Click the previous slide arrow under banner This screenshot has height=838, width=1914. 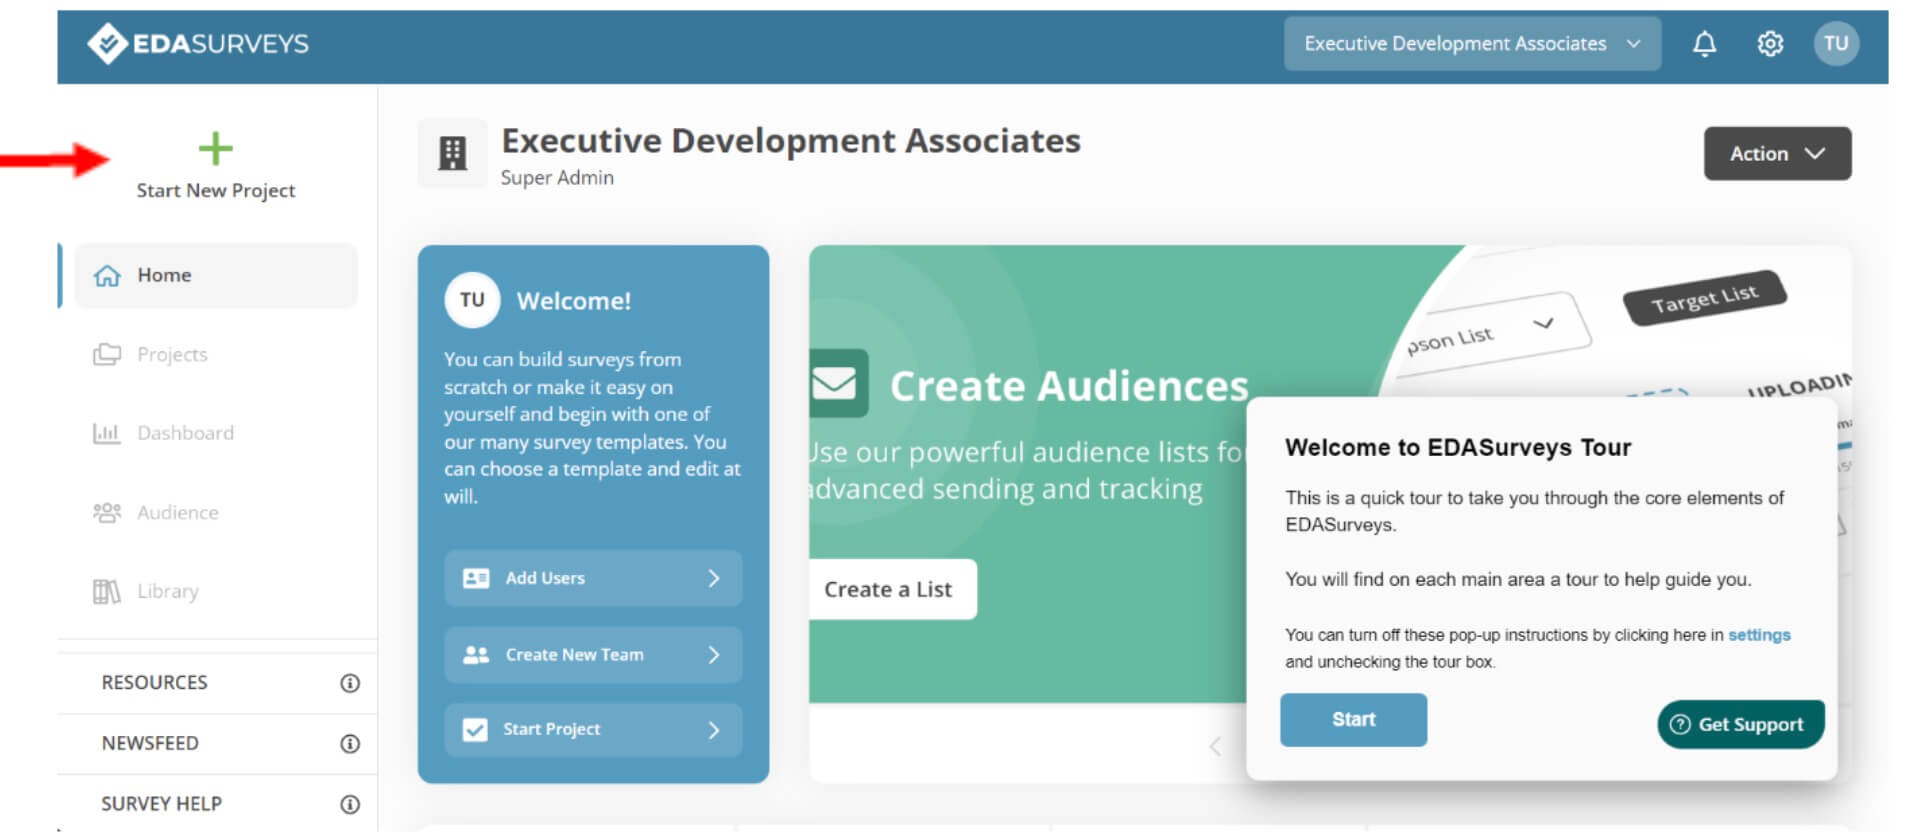pos(1215,746)
